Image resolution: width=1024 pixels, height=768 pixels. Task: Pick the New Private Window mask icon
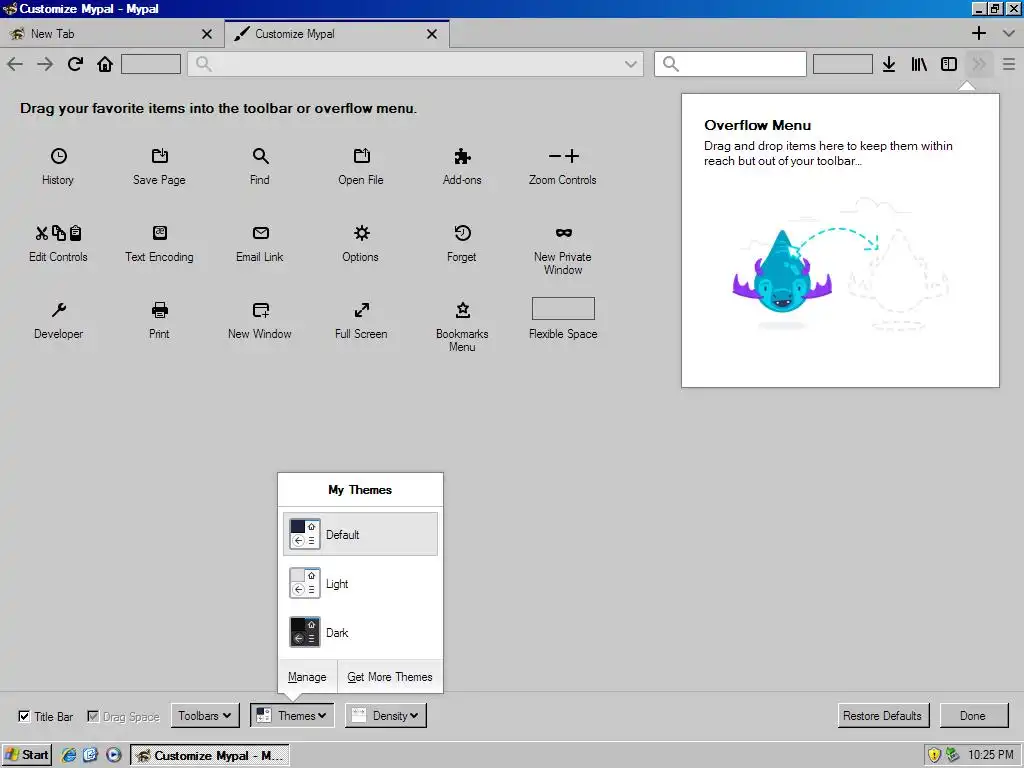click(563, 233)
